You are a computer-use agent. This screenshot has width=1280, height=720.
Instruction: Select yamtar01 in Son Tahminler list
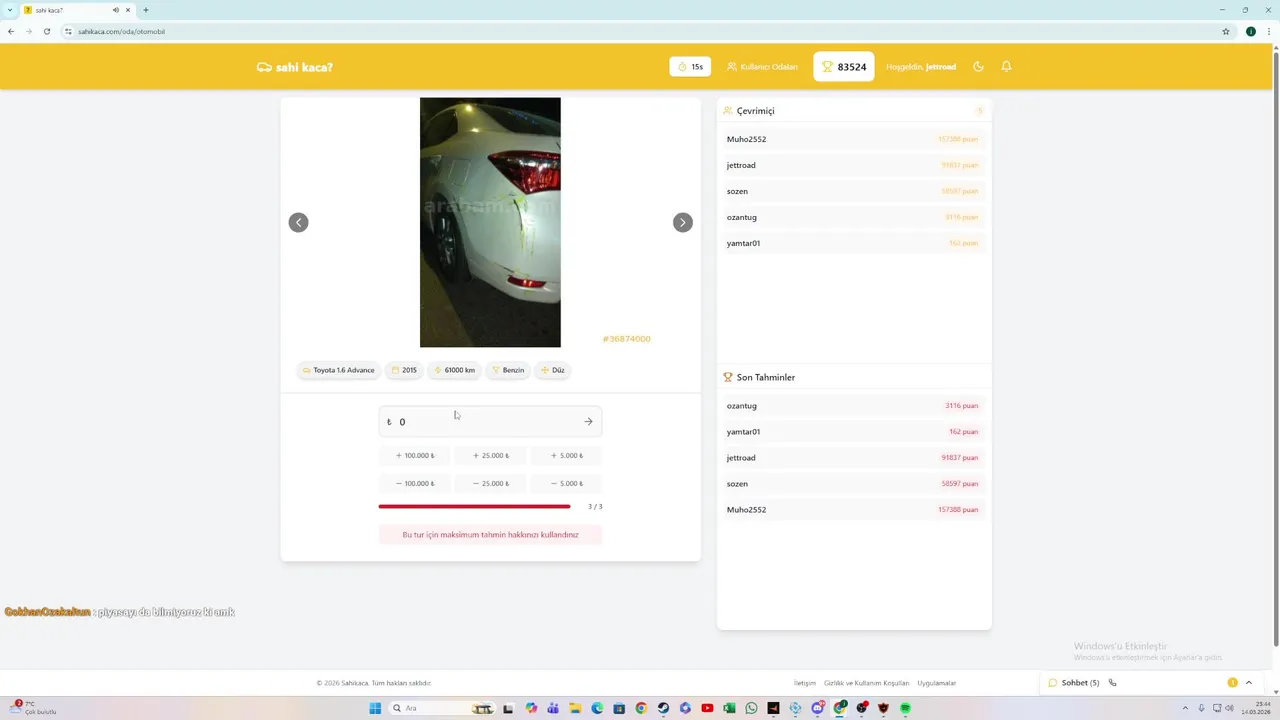(x=854, y=432)
